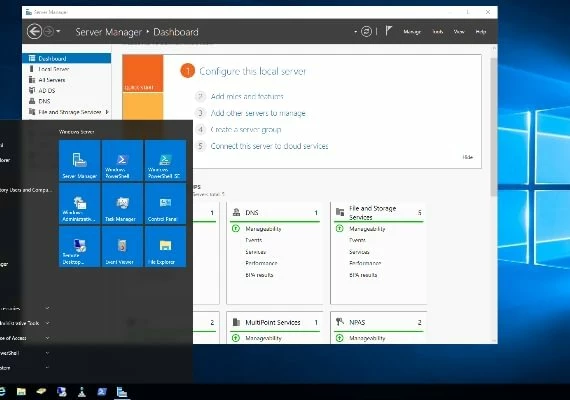
Task: Open the View menu
Action: pos(459,32)
